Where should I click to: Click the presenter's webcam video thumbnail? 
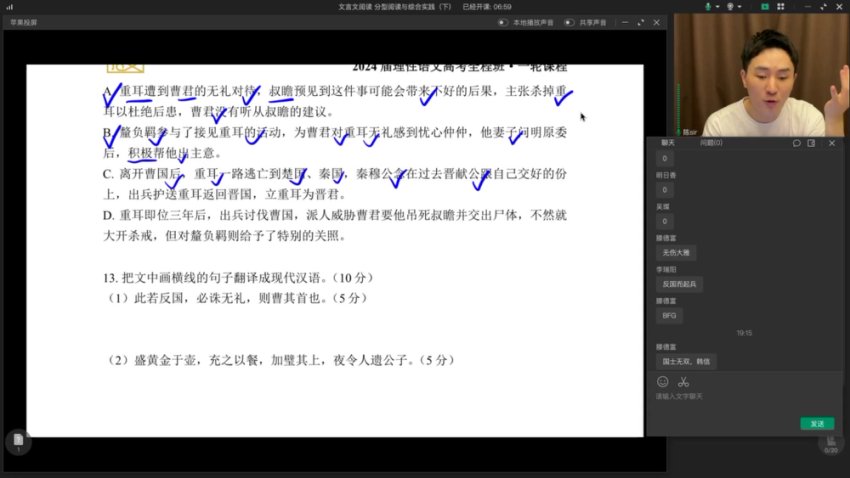pos(760,75)
